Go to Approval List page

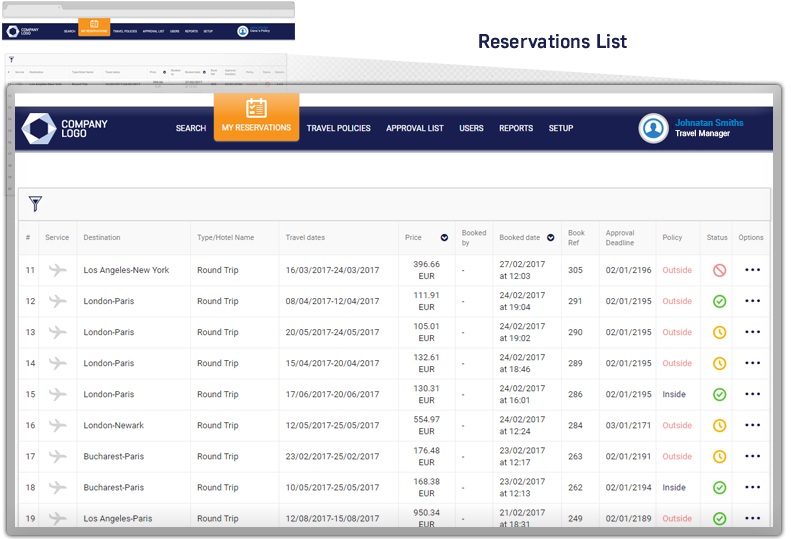[x=415, y=128]
